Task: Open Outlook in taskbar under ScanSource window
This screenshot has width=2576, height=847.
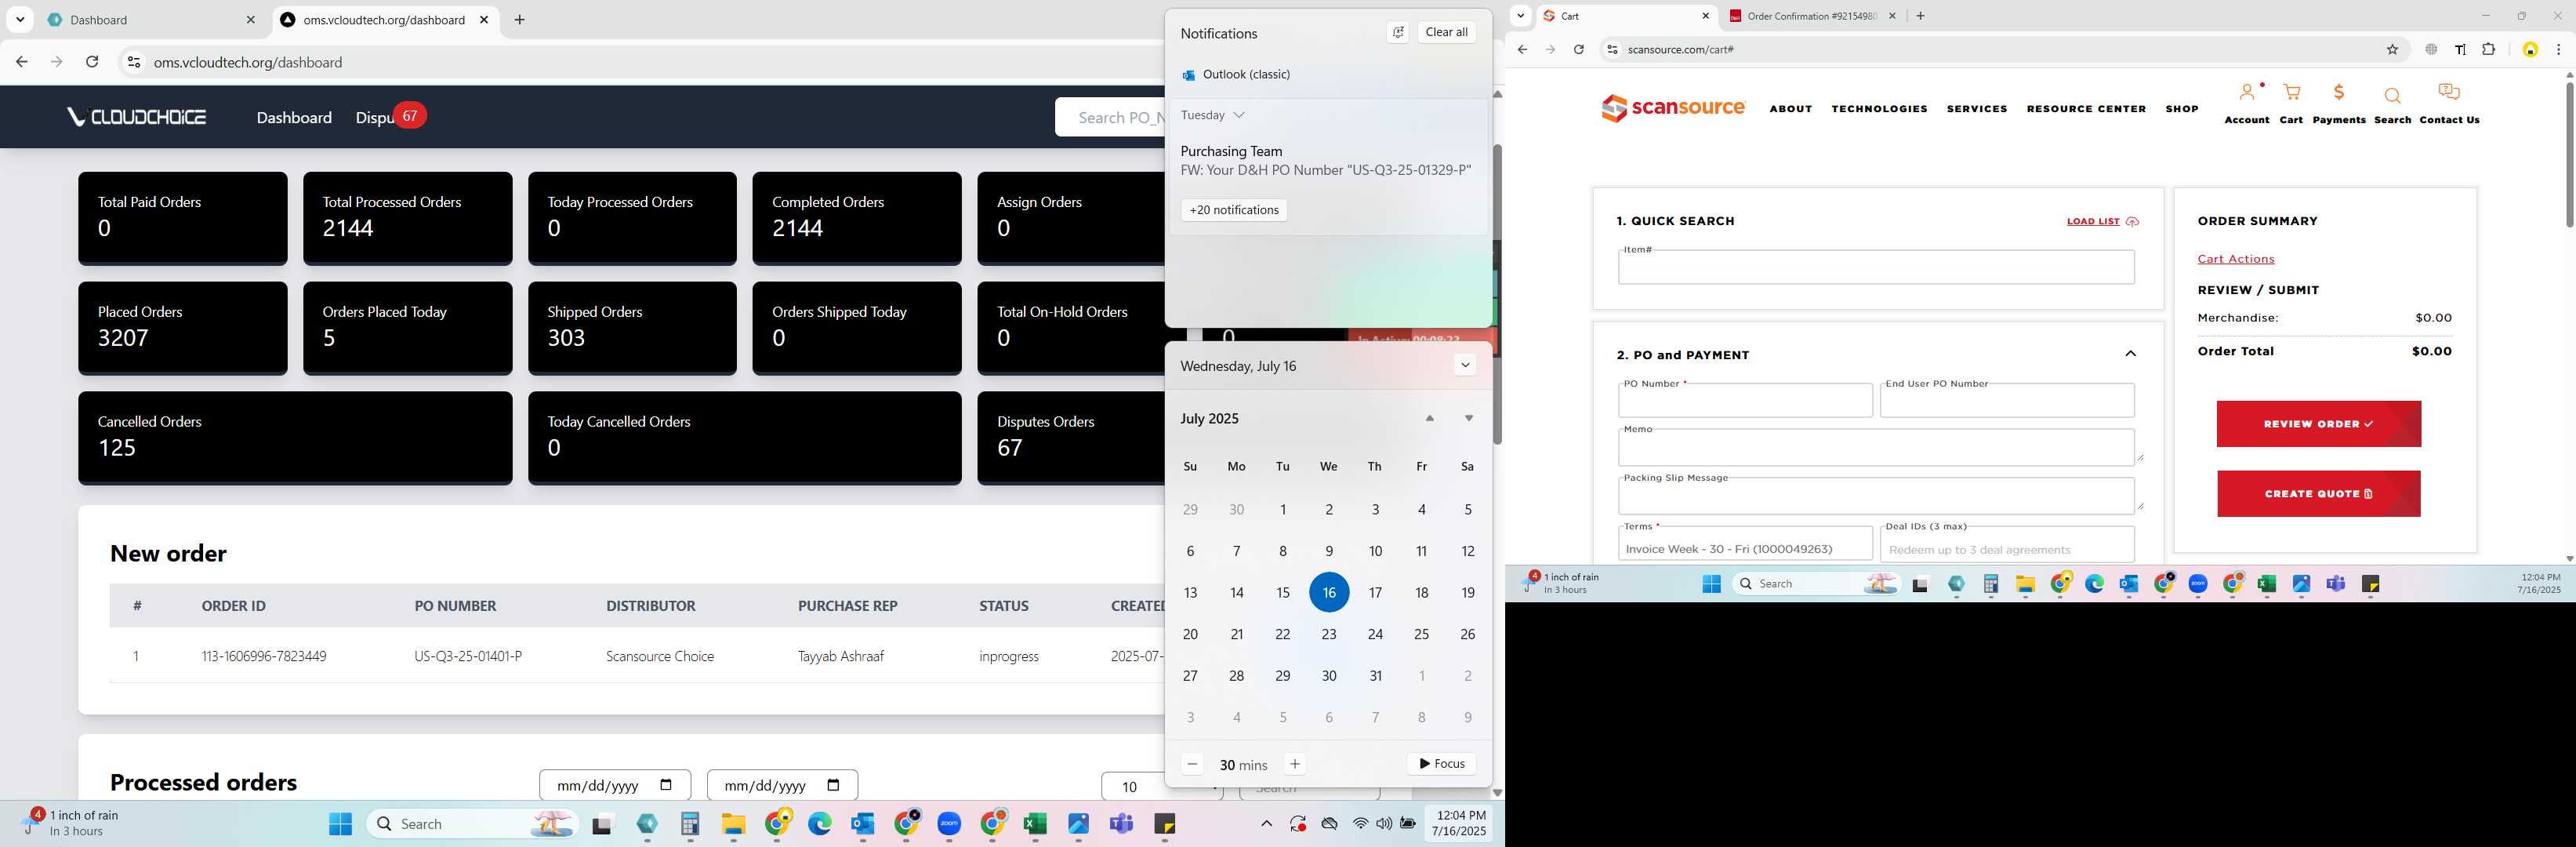Action: pos(2128,584)
